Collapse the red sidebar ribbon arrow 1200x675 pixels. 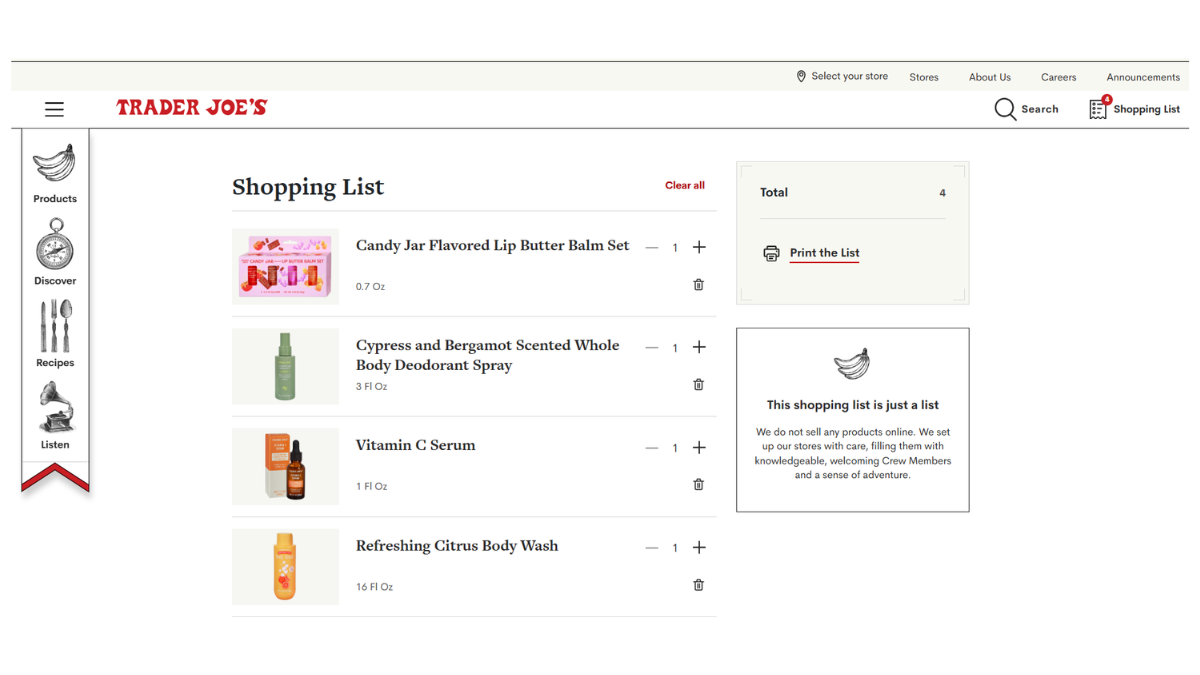[55, 477]
